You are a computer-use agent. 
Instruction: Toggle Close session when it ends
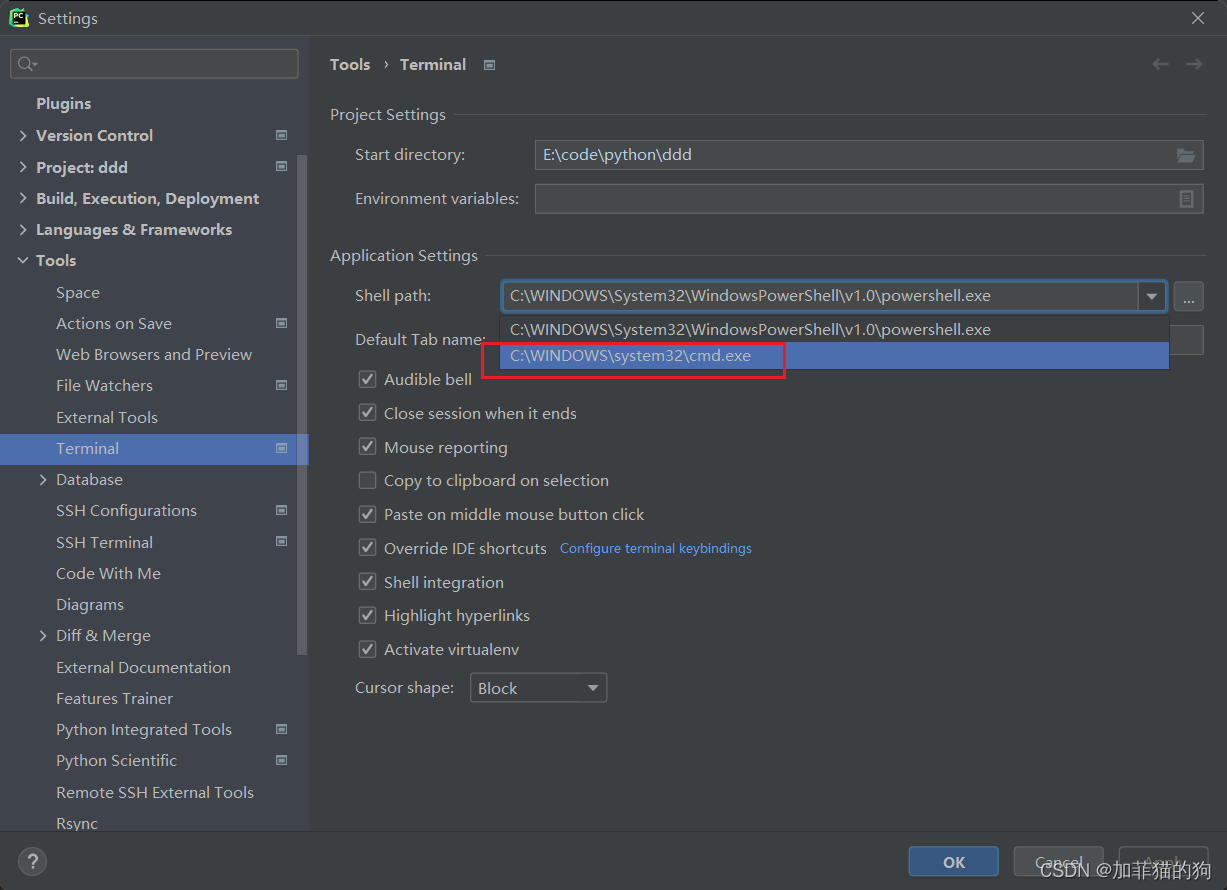[367, 413]
